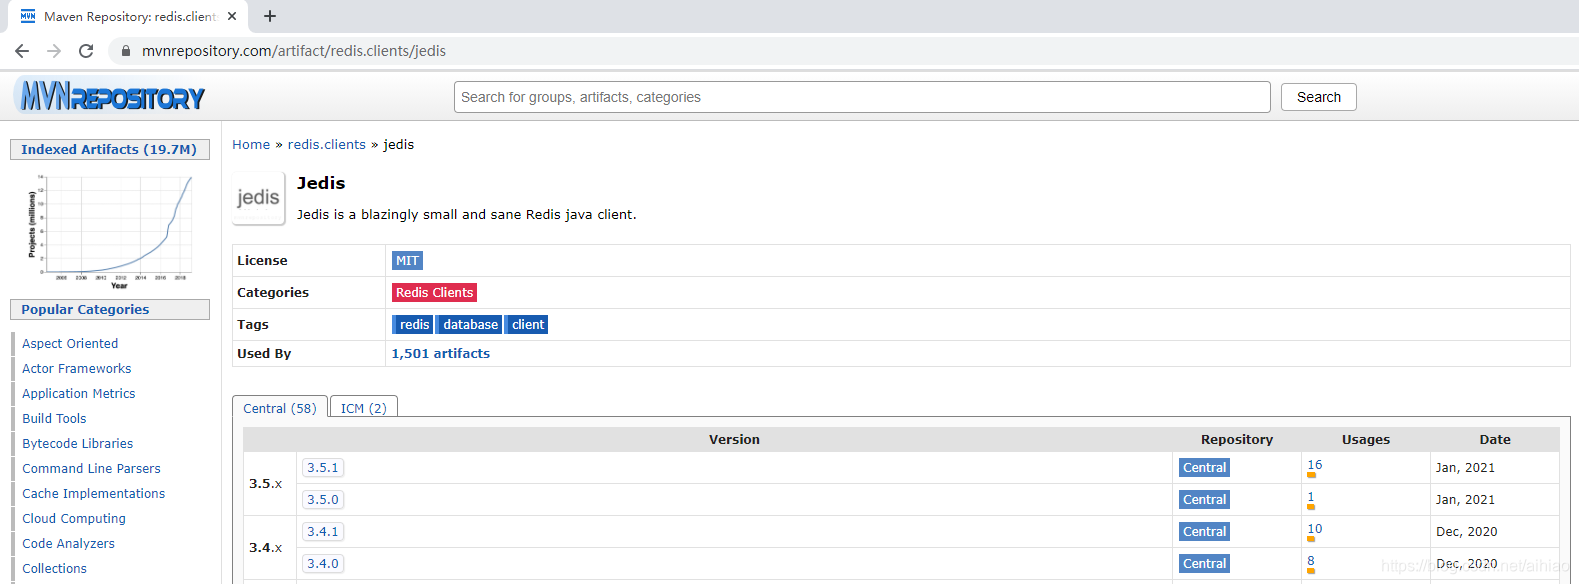Open Code Analyzers category

[68, 544]
